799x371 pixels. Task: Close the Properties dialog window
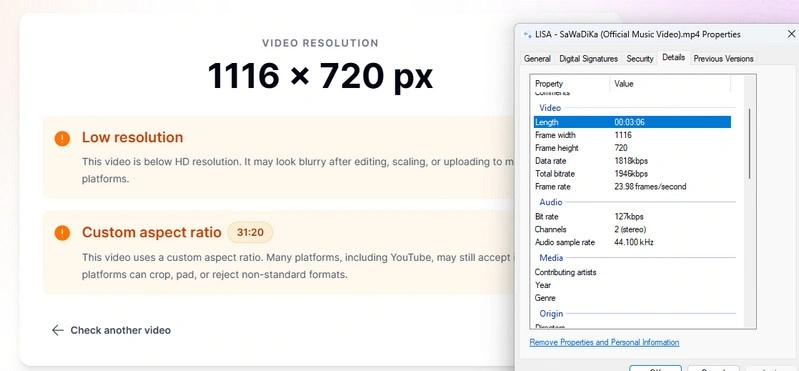tap(791, 34)
